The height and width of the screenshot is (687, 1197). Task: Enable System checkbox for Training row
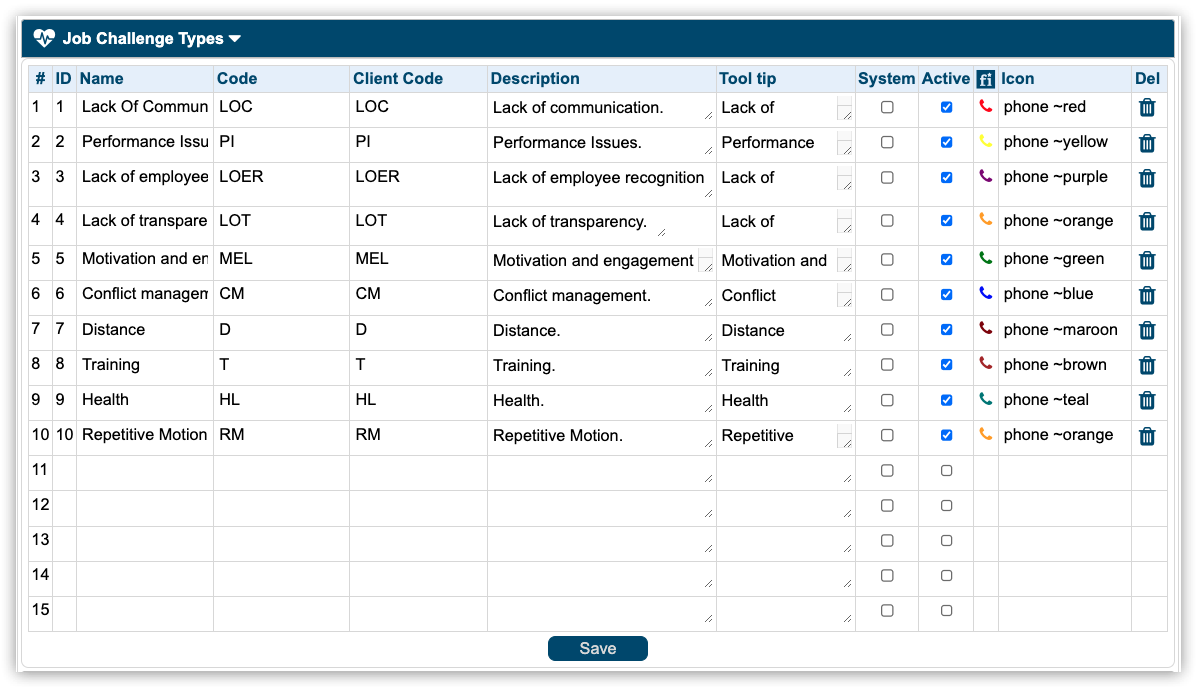(887, 365)
